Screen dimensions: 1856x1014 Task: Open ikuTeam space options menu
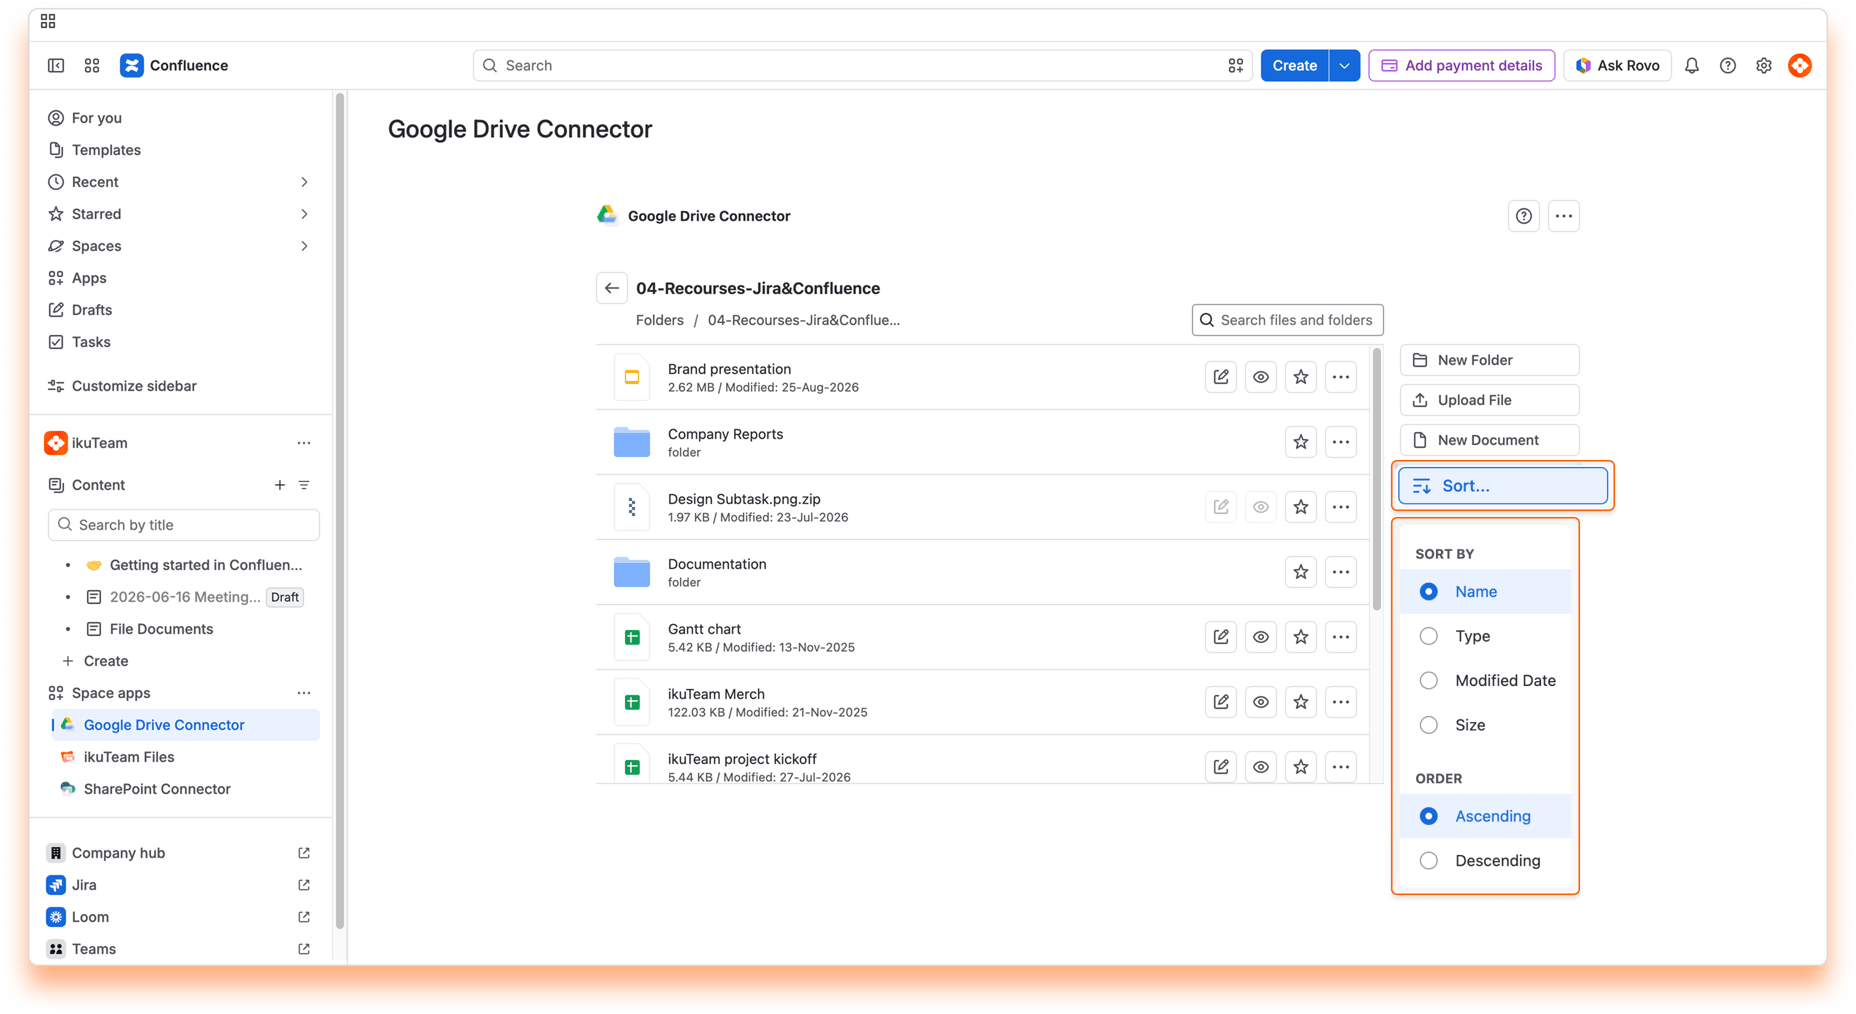click(x=304, y=443)
